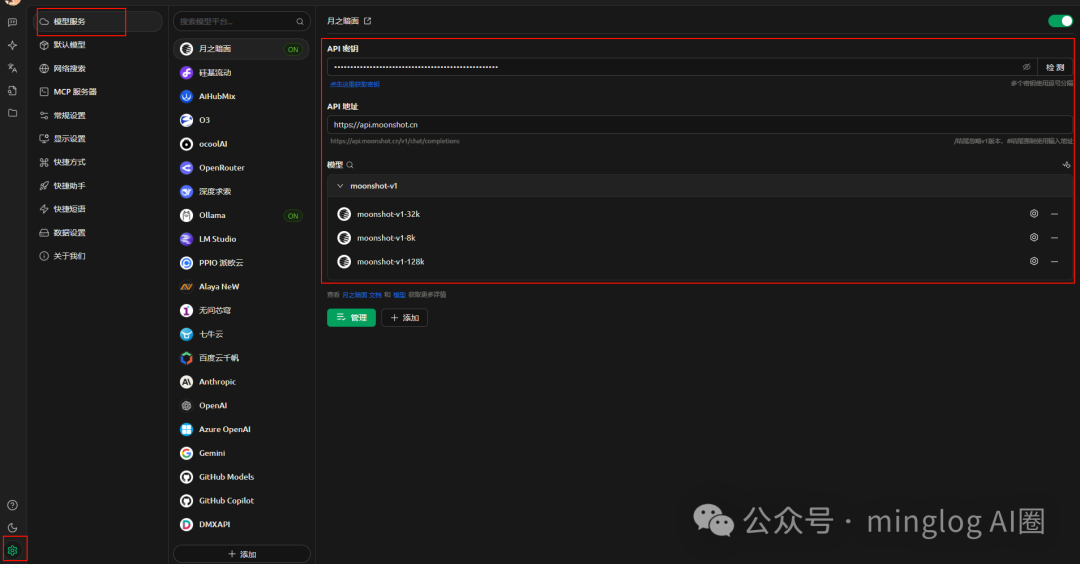Select the ocoolAI provider
The height and width of the screenshot is (564, 1080).
tap(241, 144)
